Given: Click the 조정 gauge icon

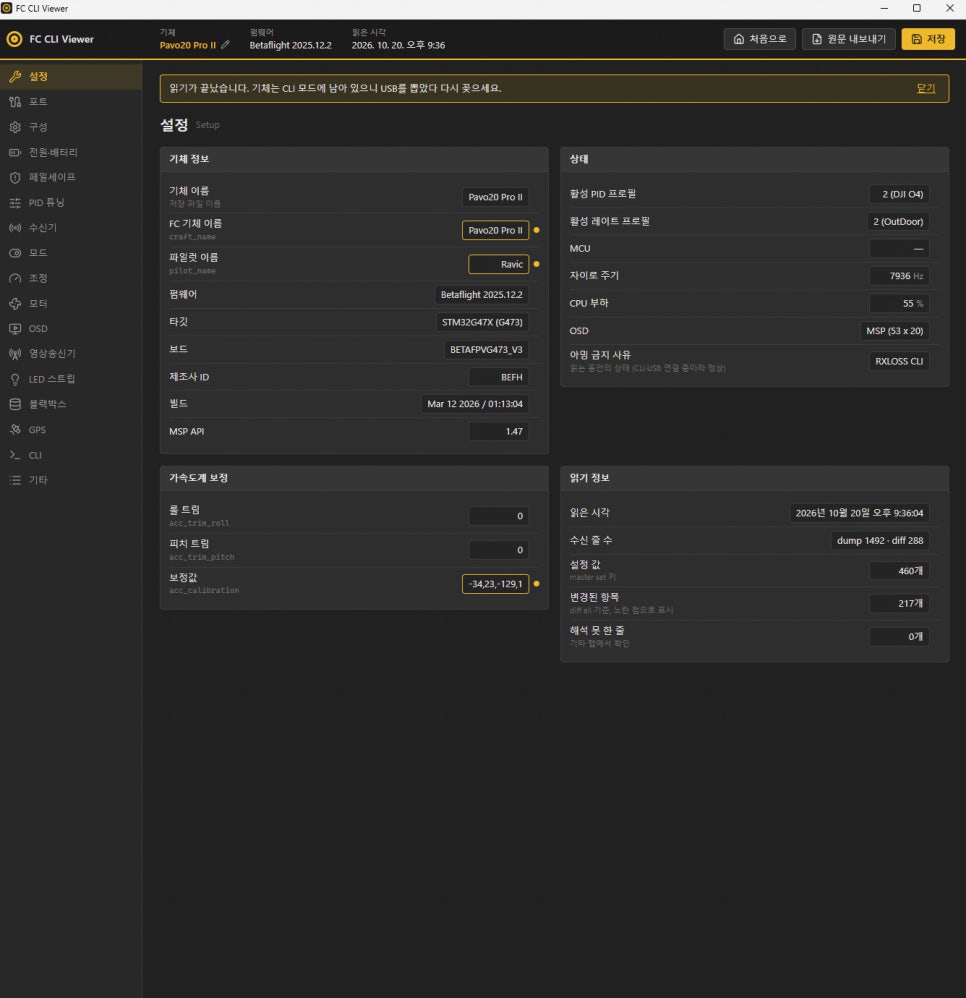Looking at the screenshot, I should click(15, 279).
